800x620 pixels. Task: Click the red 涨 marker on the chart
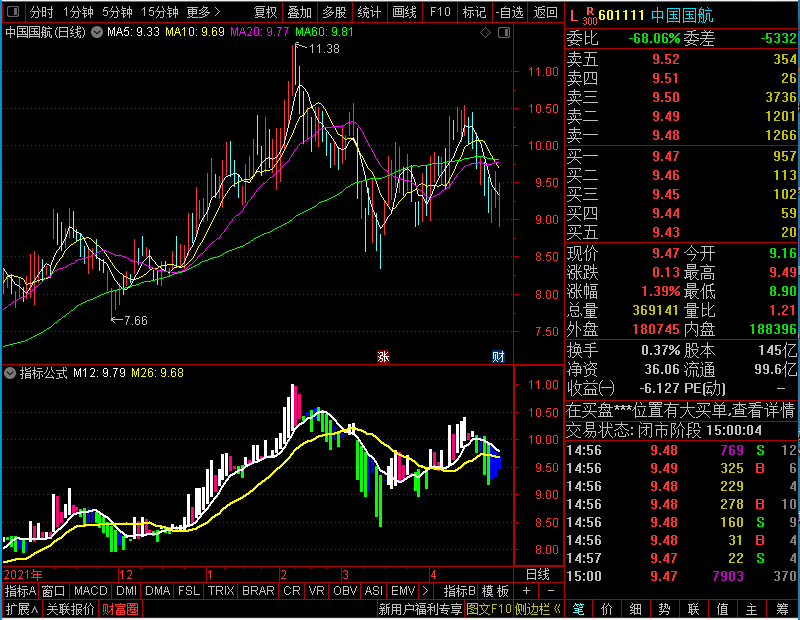(383, 356)
